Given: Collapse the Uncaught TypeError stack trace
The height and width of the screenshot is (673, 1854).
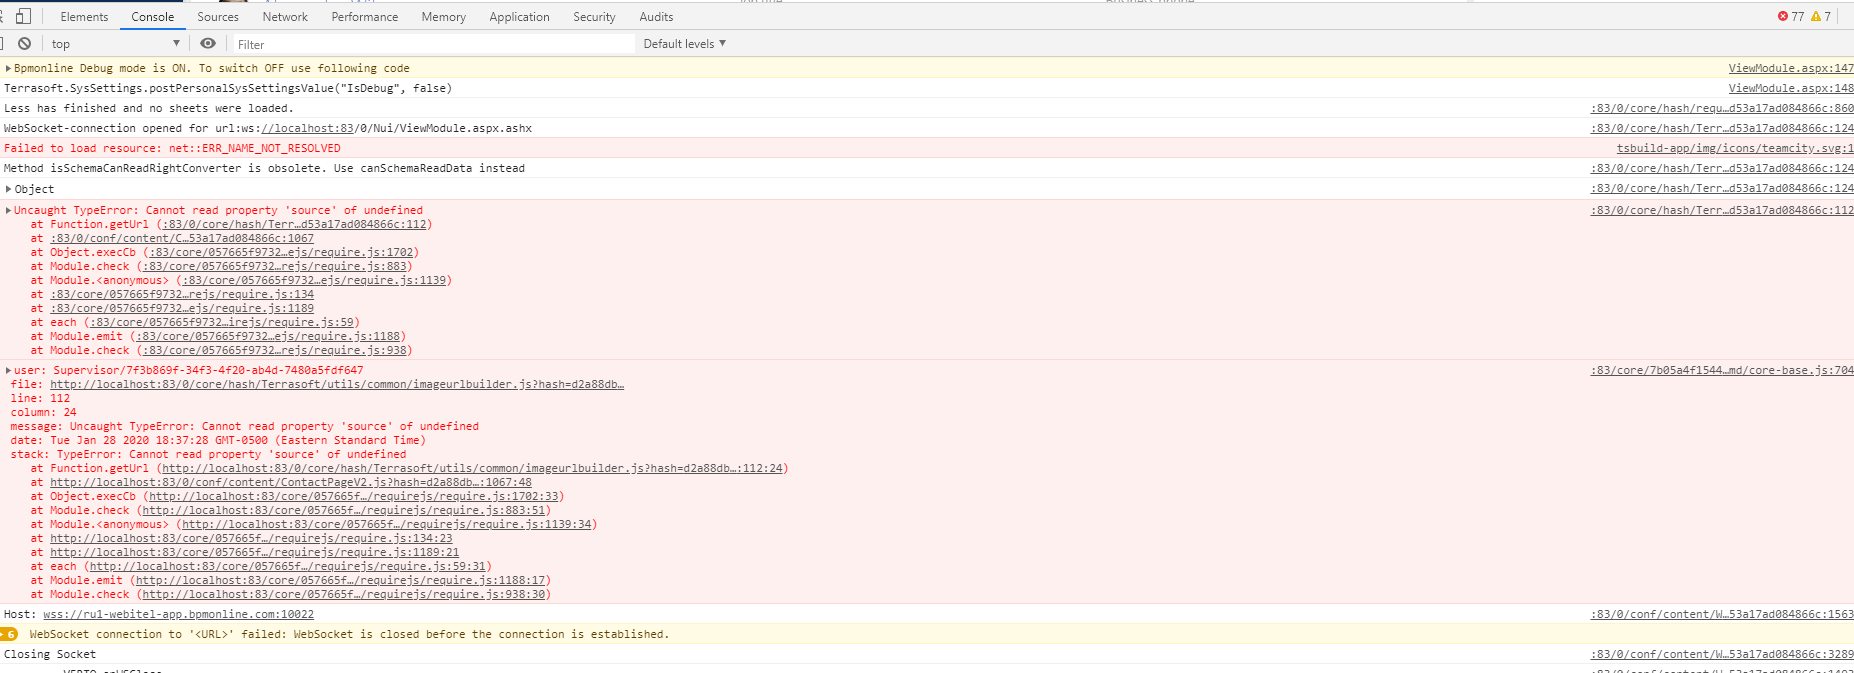Looking at the screenshot, I should coord(9,210).
